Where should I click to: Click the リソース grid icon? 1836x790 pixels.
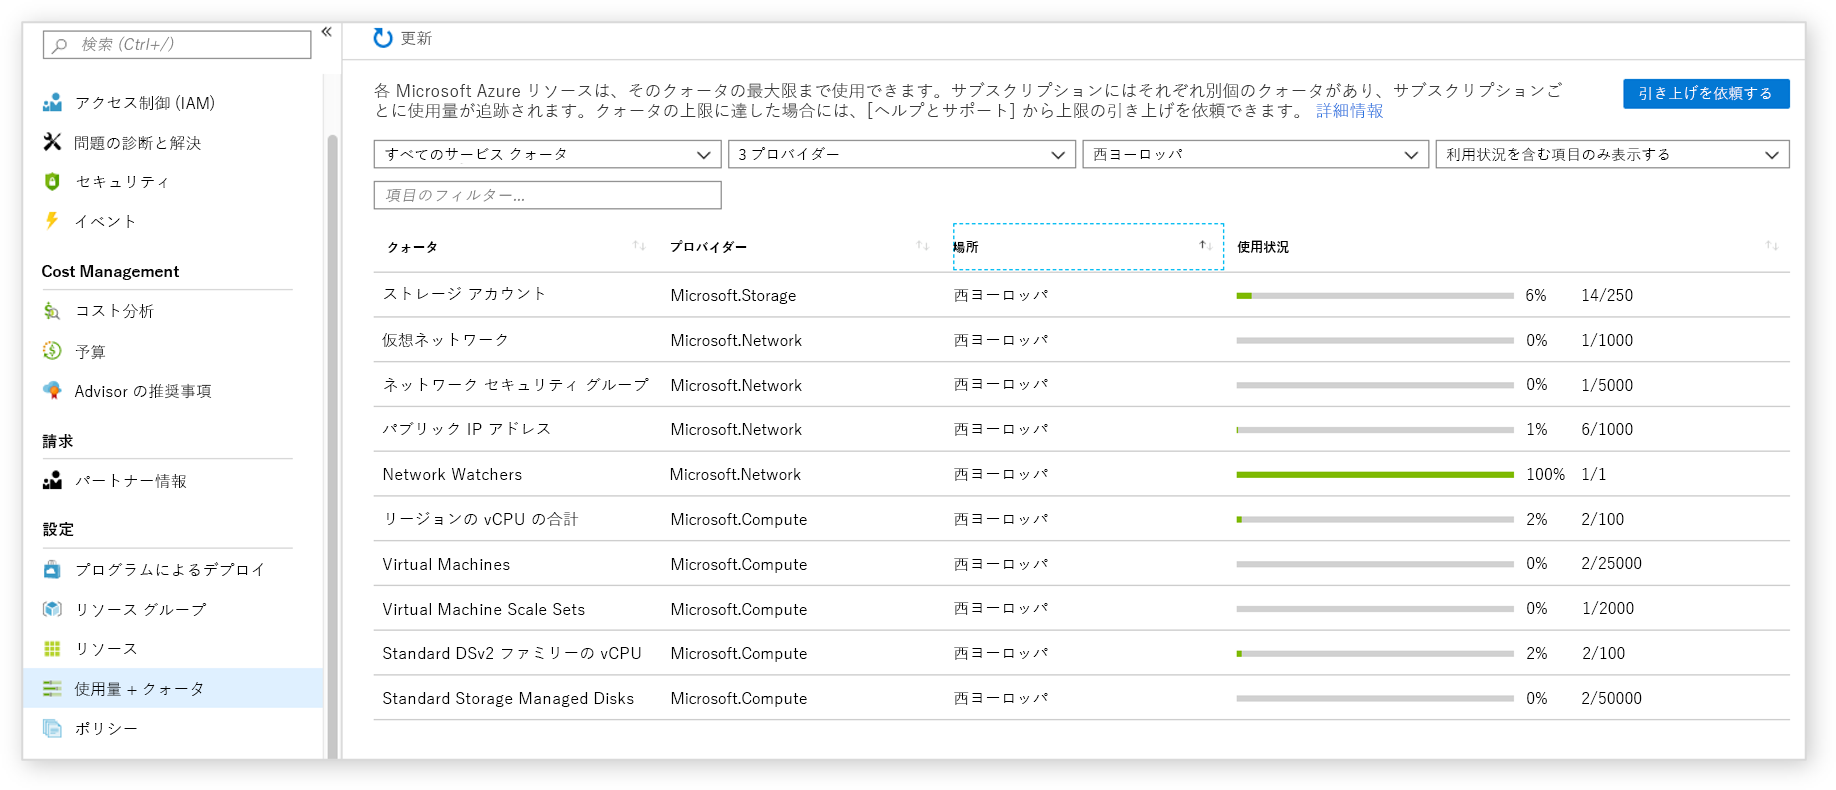point(53,648)
